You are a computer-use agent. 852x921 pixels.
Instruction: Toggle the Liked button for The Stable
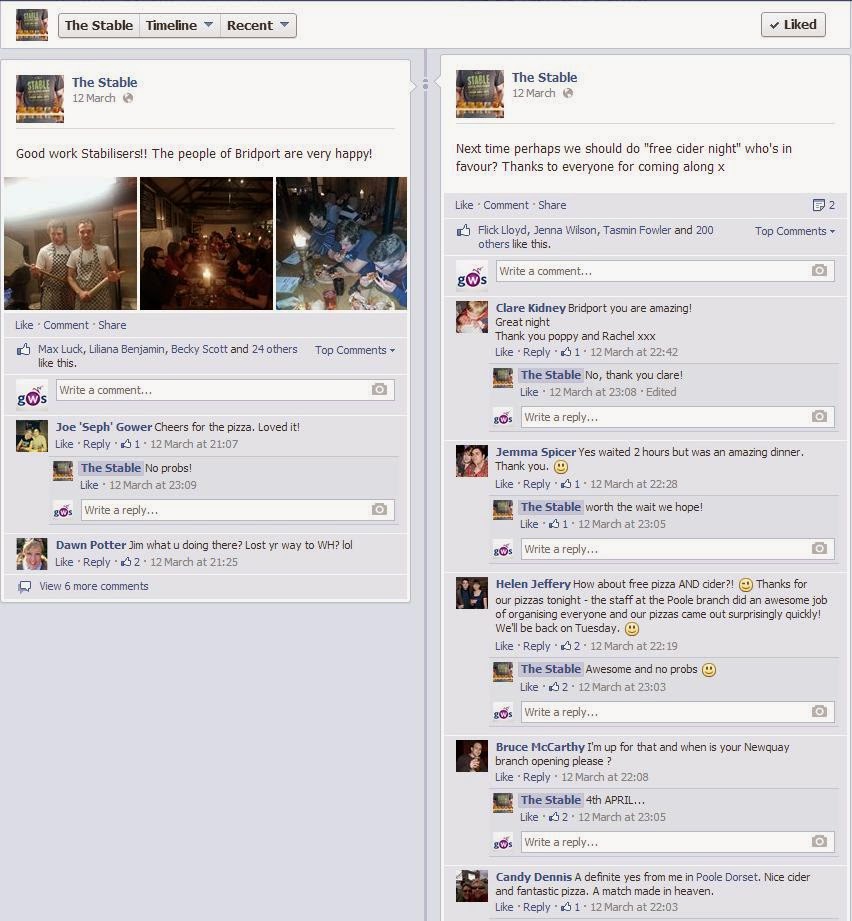pos(793,25)
